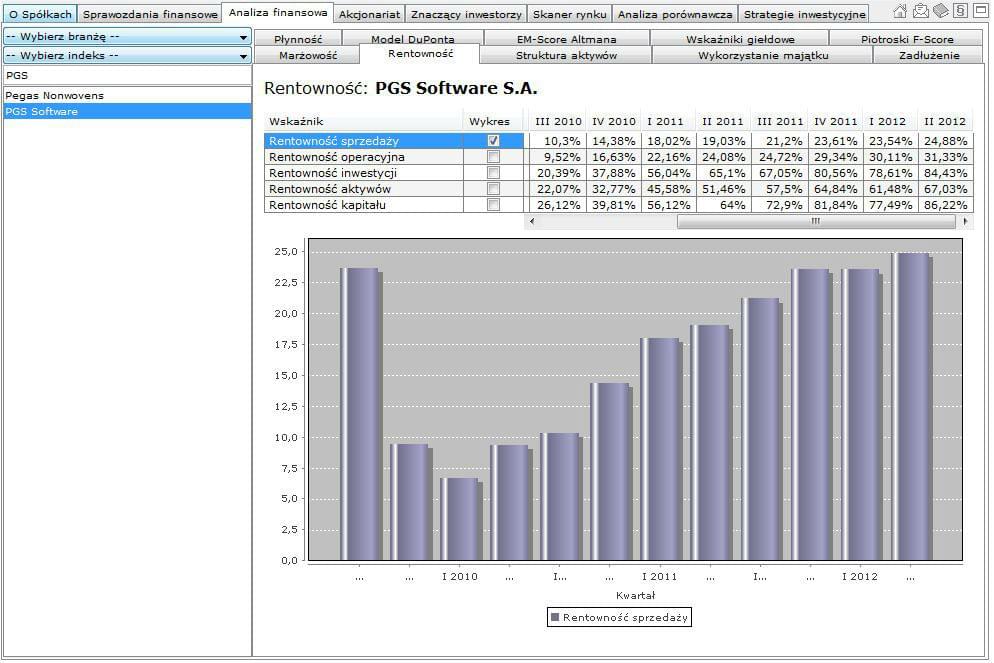Open the Płynność sub-tab

coord(298,39)
